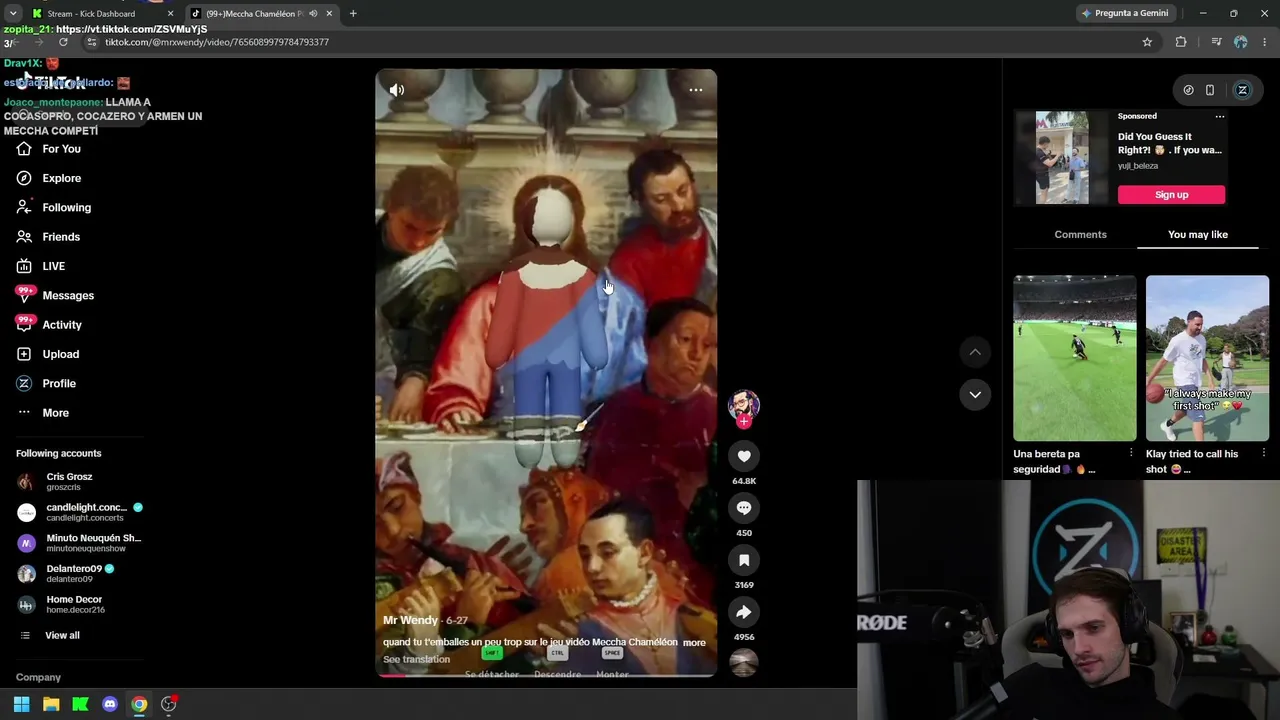
Task: Click the Upload plus-square icon
Action: 24,354
